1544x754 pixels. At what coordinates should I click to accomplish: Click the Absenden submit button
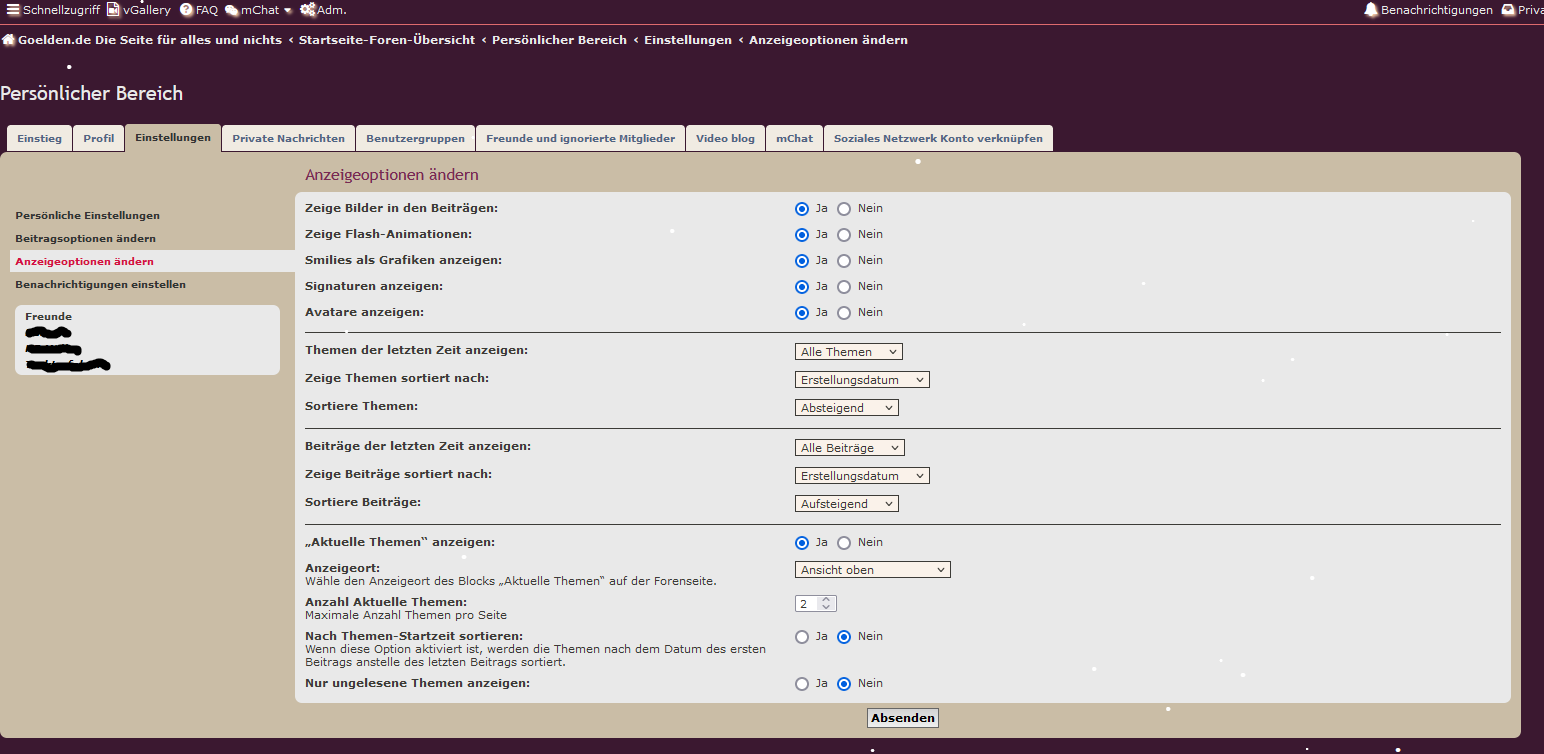(902, 718)
